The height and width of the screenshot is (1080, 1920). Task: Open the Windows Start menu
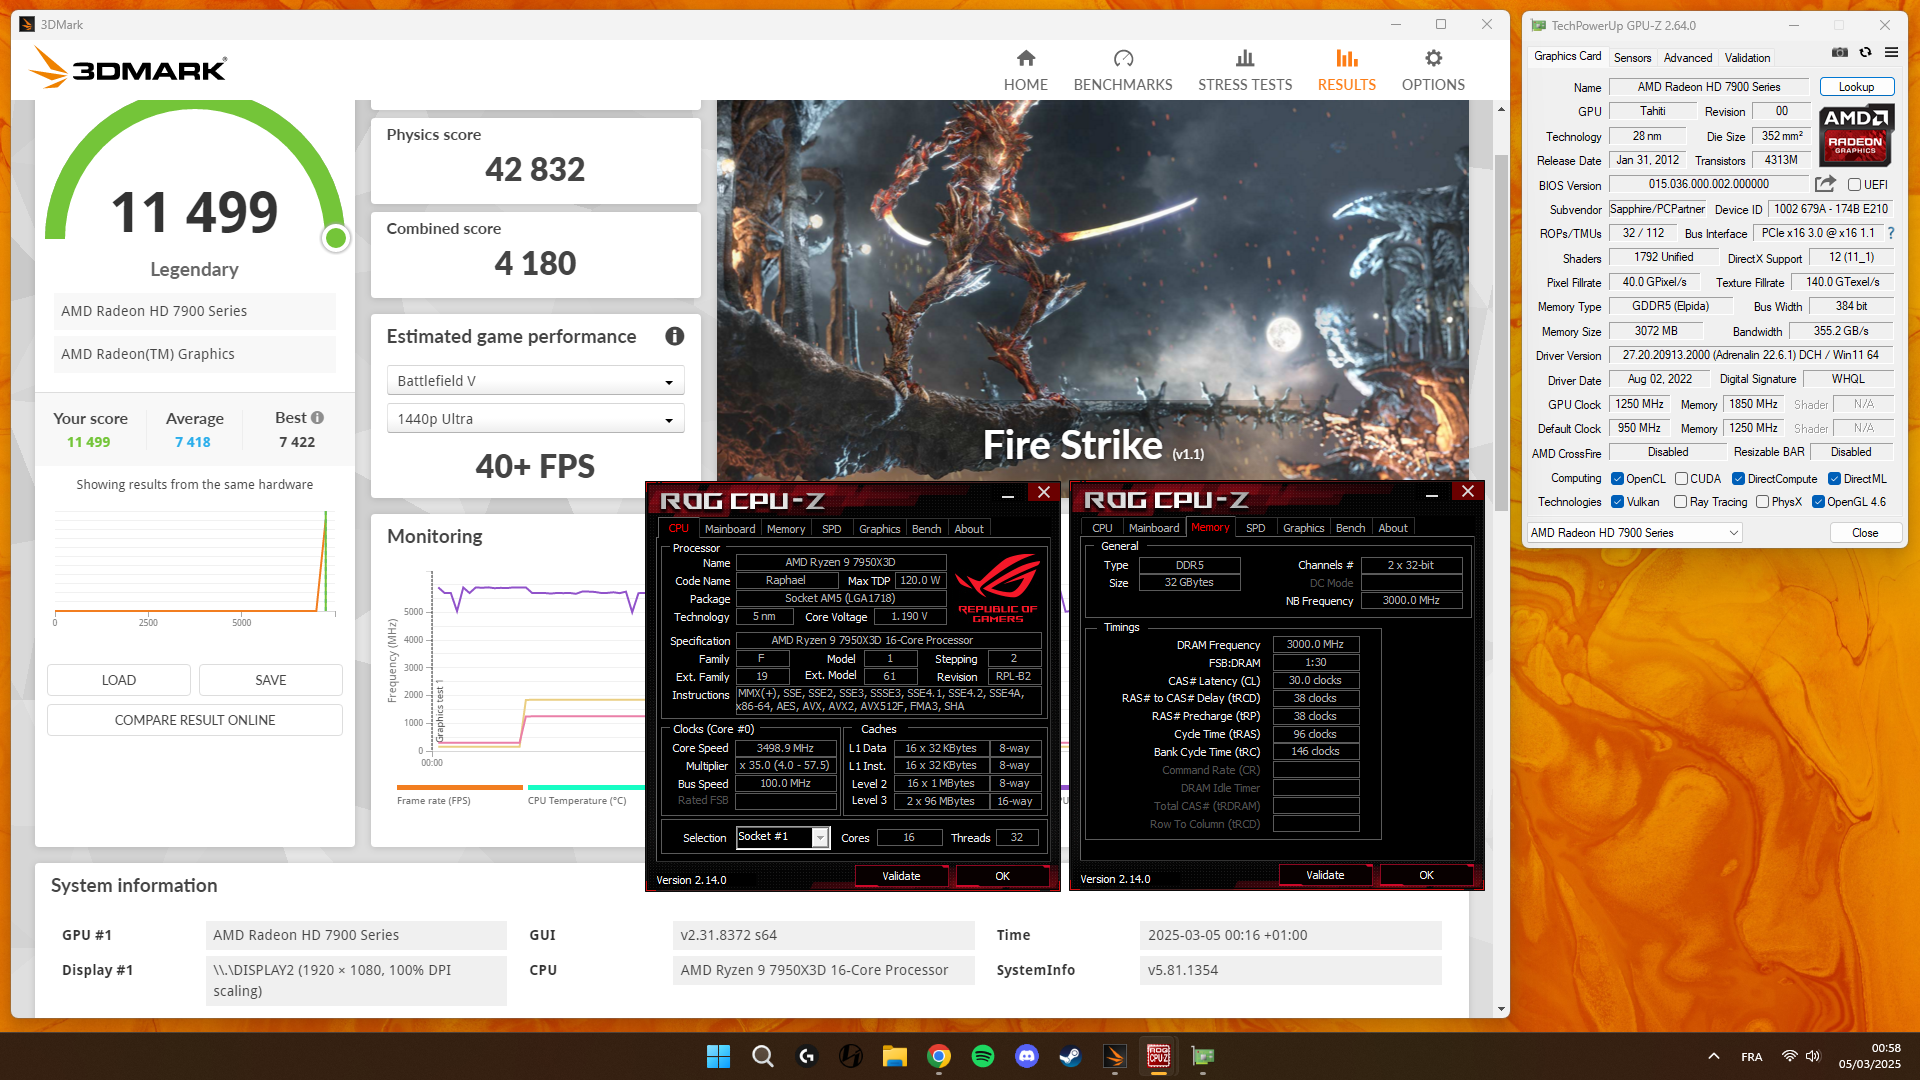pyautogui.click(x=718, y=1056)
